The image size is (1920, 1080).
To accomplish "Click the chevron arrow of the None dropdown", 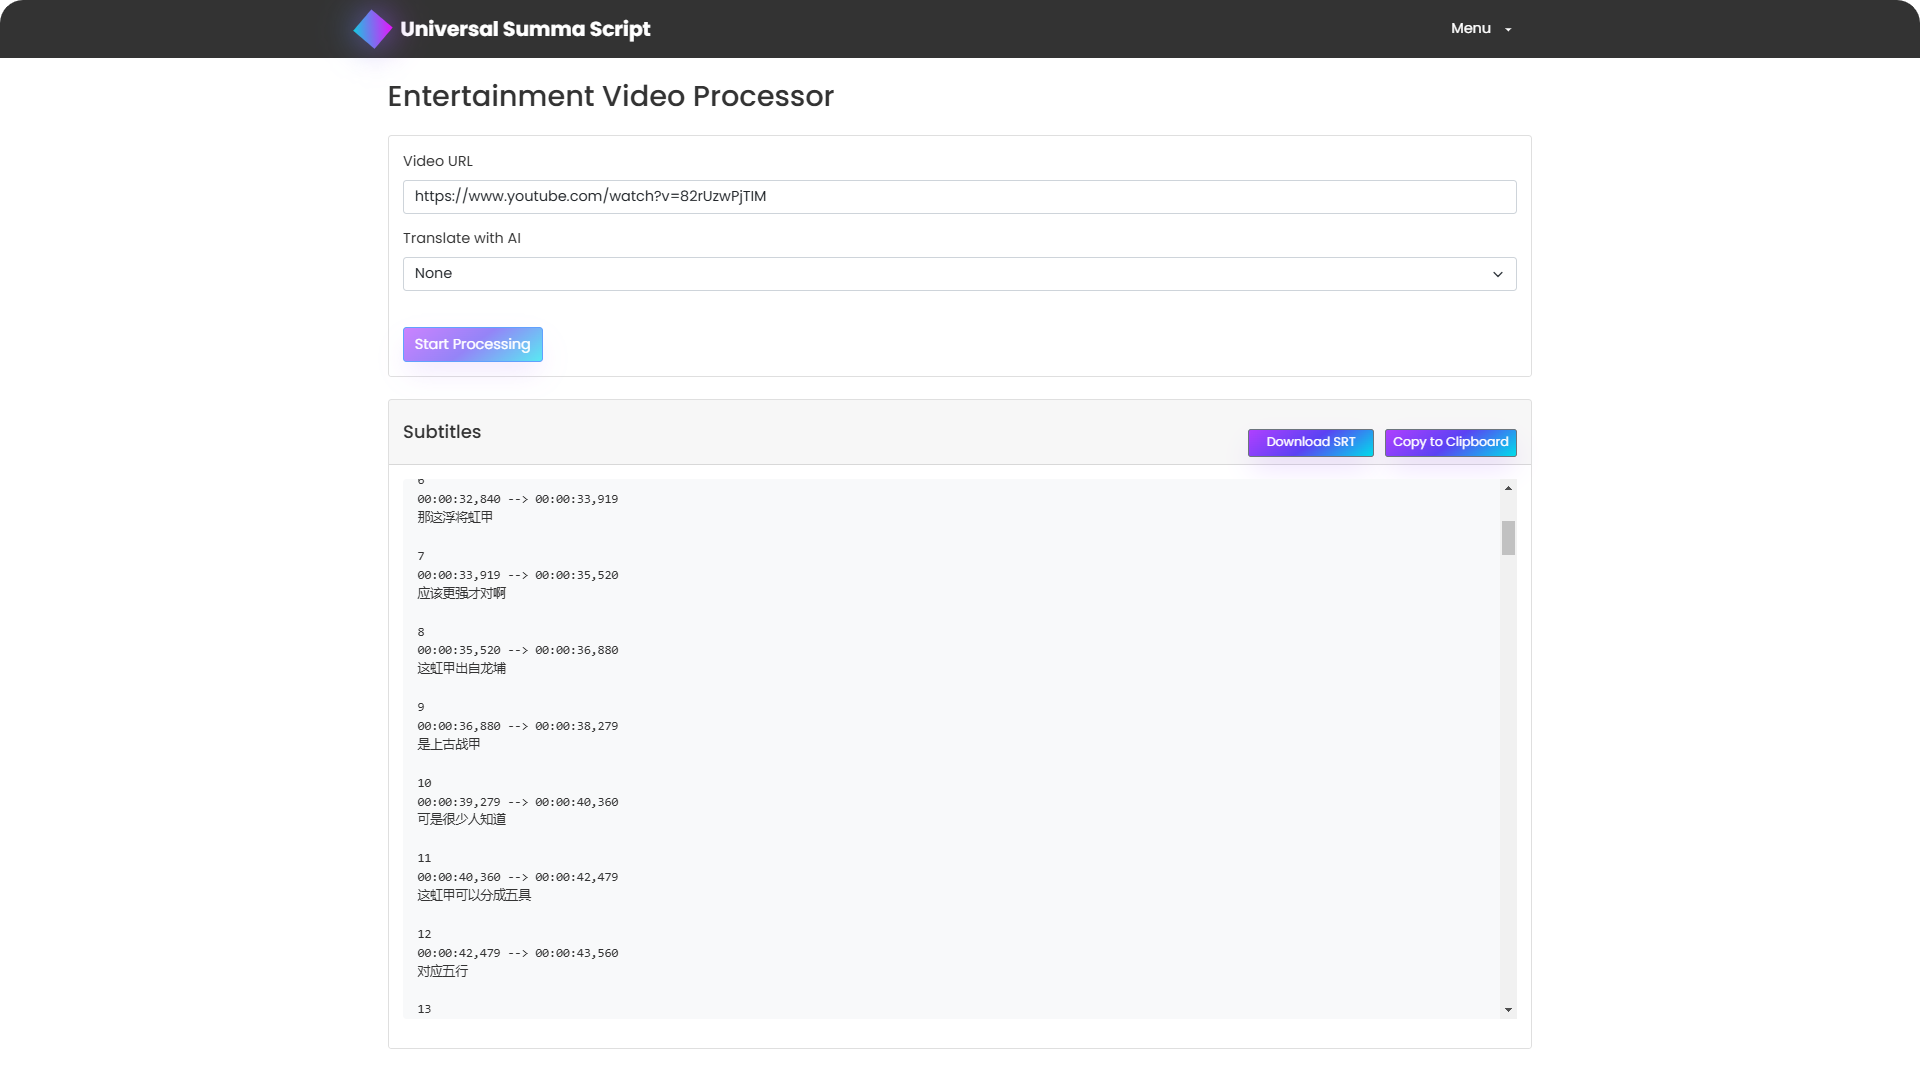I will pos(1497,274).
